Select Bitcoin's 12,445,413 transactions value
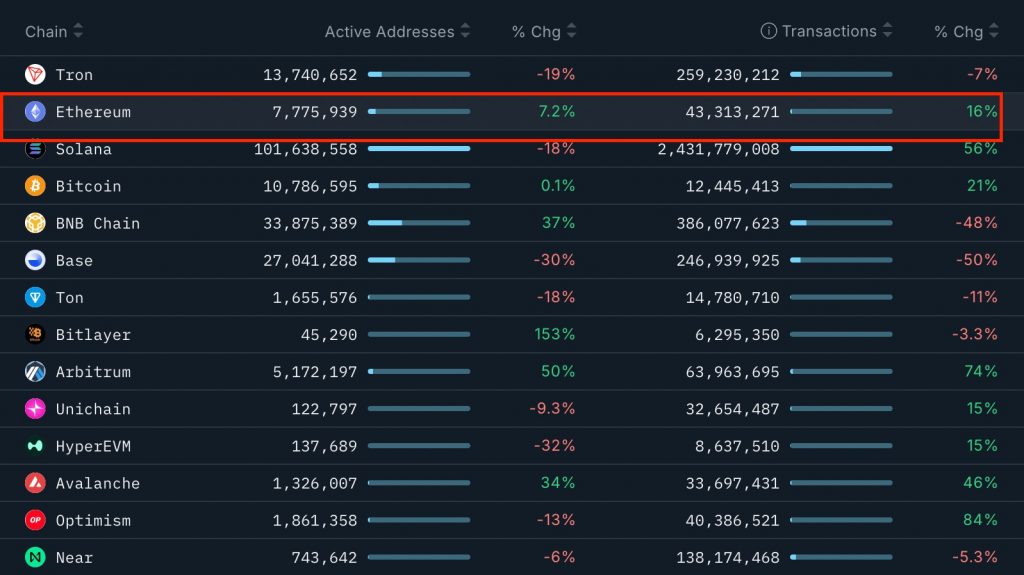Screen dimensions: 1024x575 [x=732, y=187]
